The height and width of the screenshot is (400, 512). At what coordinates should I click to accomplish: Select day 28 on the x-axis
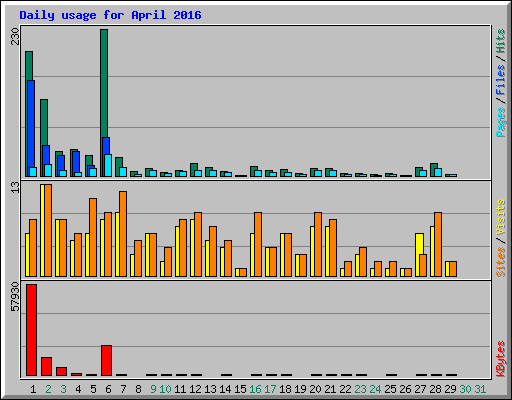pyautogui.click(x=435, y=389)
